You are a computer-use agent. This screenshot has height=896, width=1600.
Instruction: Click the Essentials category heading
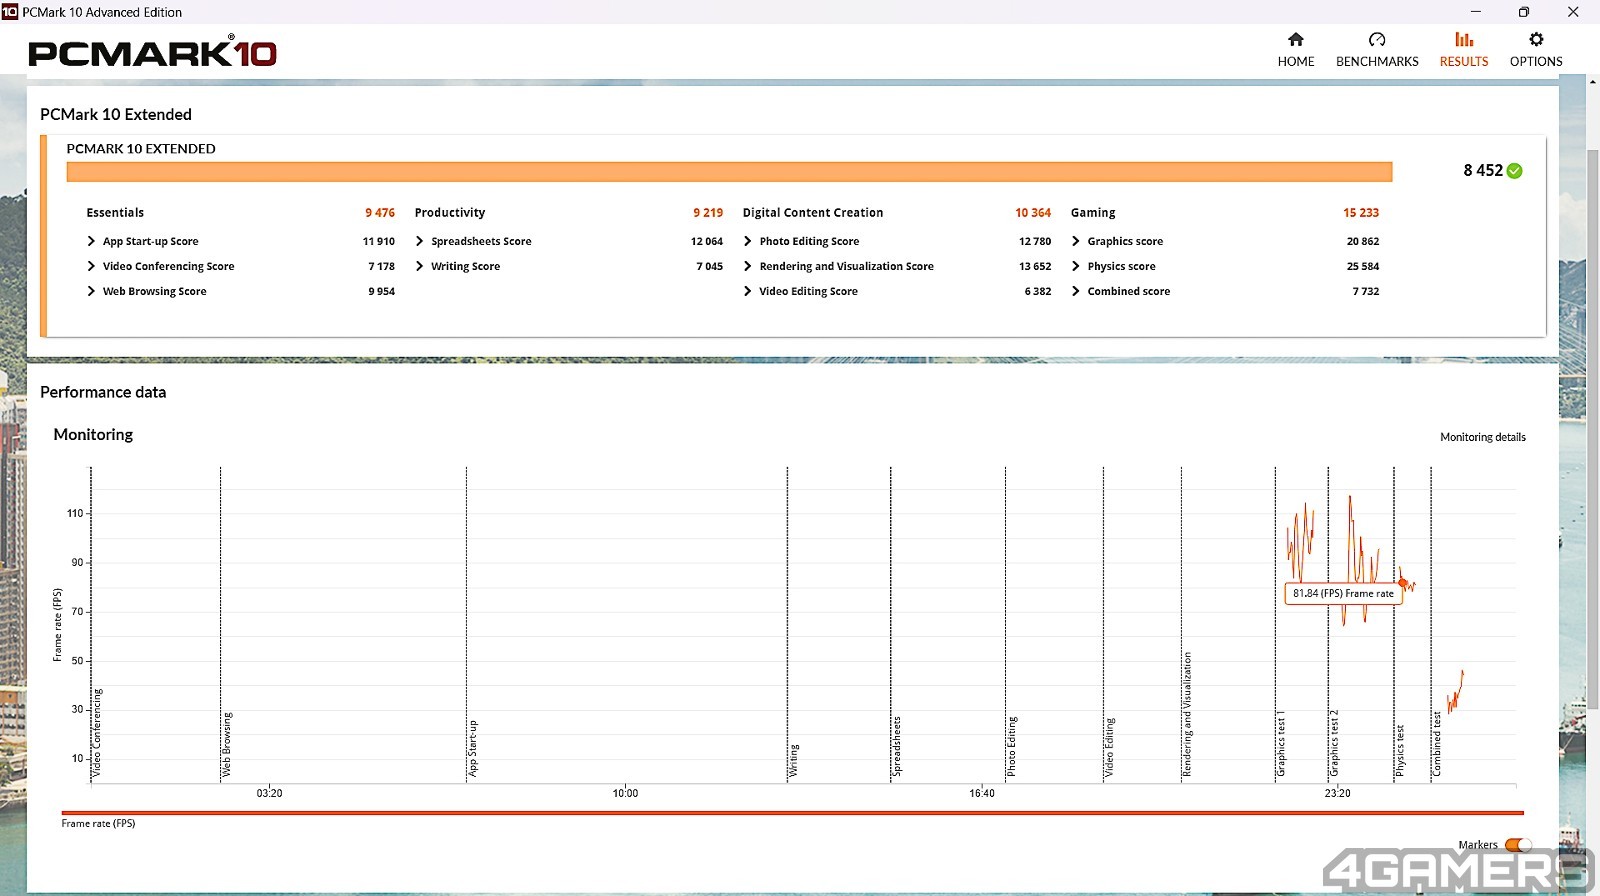pyautogui.click(x=115, y=213)
